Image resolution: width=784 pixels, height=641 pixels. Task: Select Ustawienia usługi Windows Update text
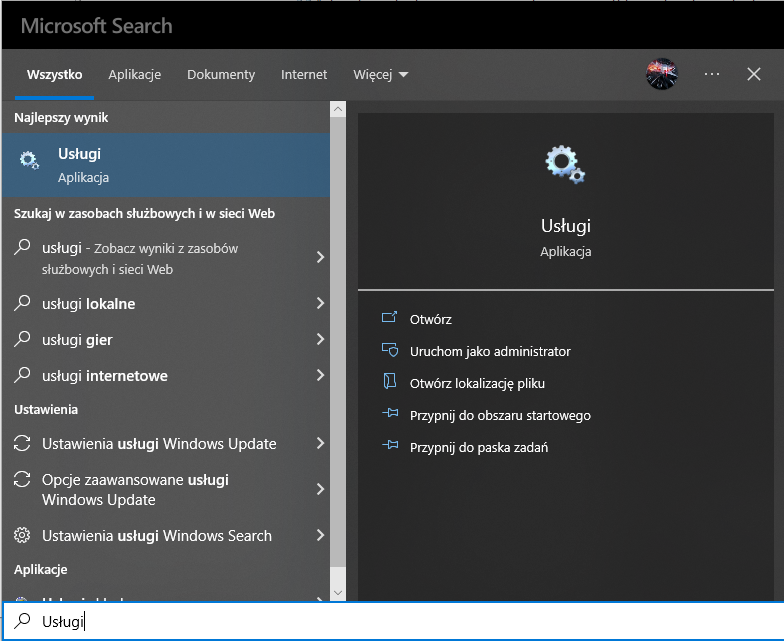click(159, 444)
